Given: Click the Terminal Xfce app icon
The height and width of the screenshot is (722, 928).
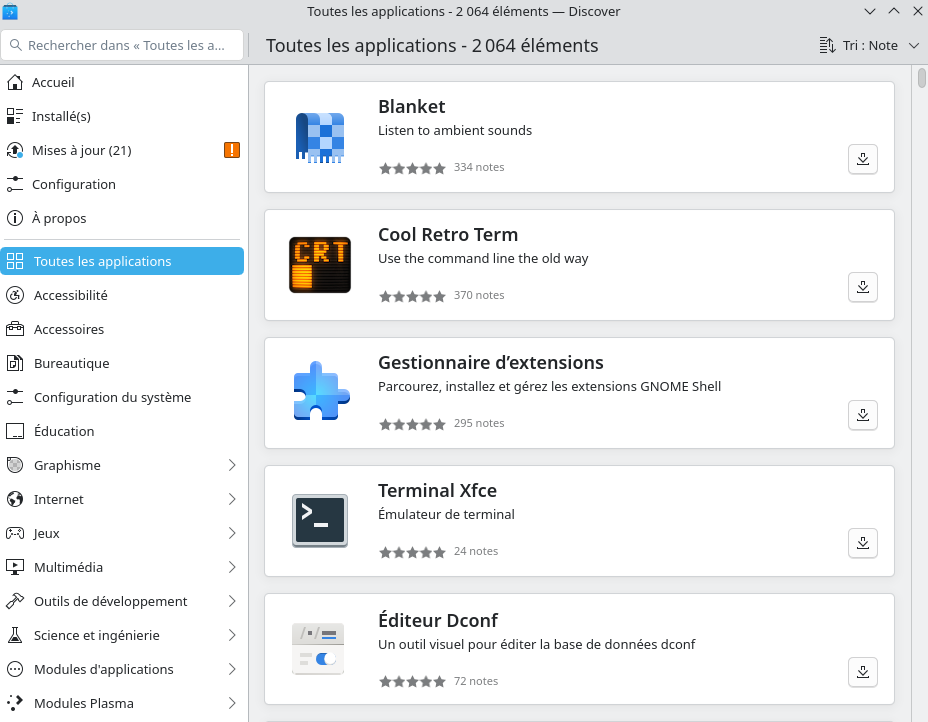Looking at the screenshot, I should pos(320,521).
